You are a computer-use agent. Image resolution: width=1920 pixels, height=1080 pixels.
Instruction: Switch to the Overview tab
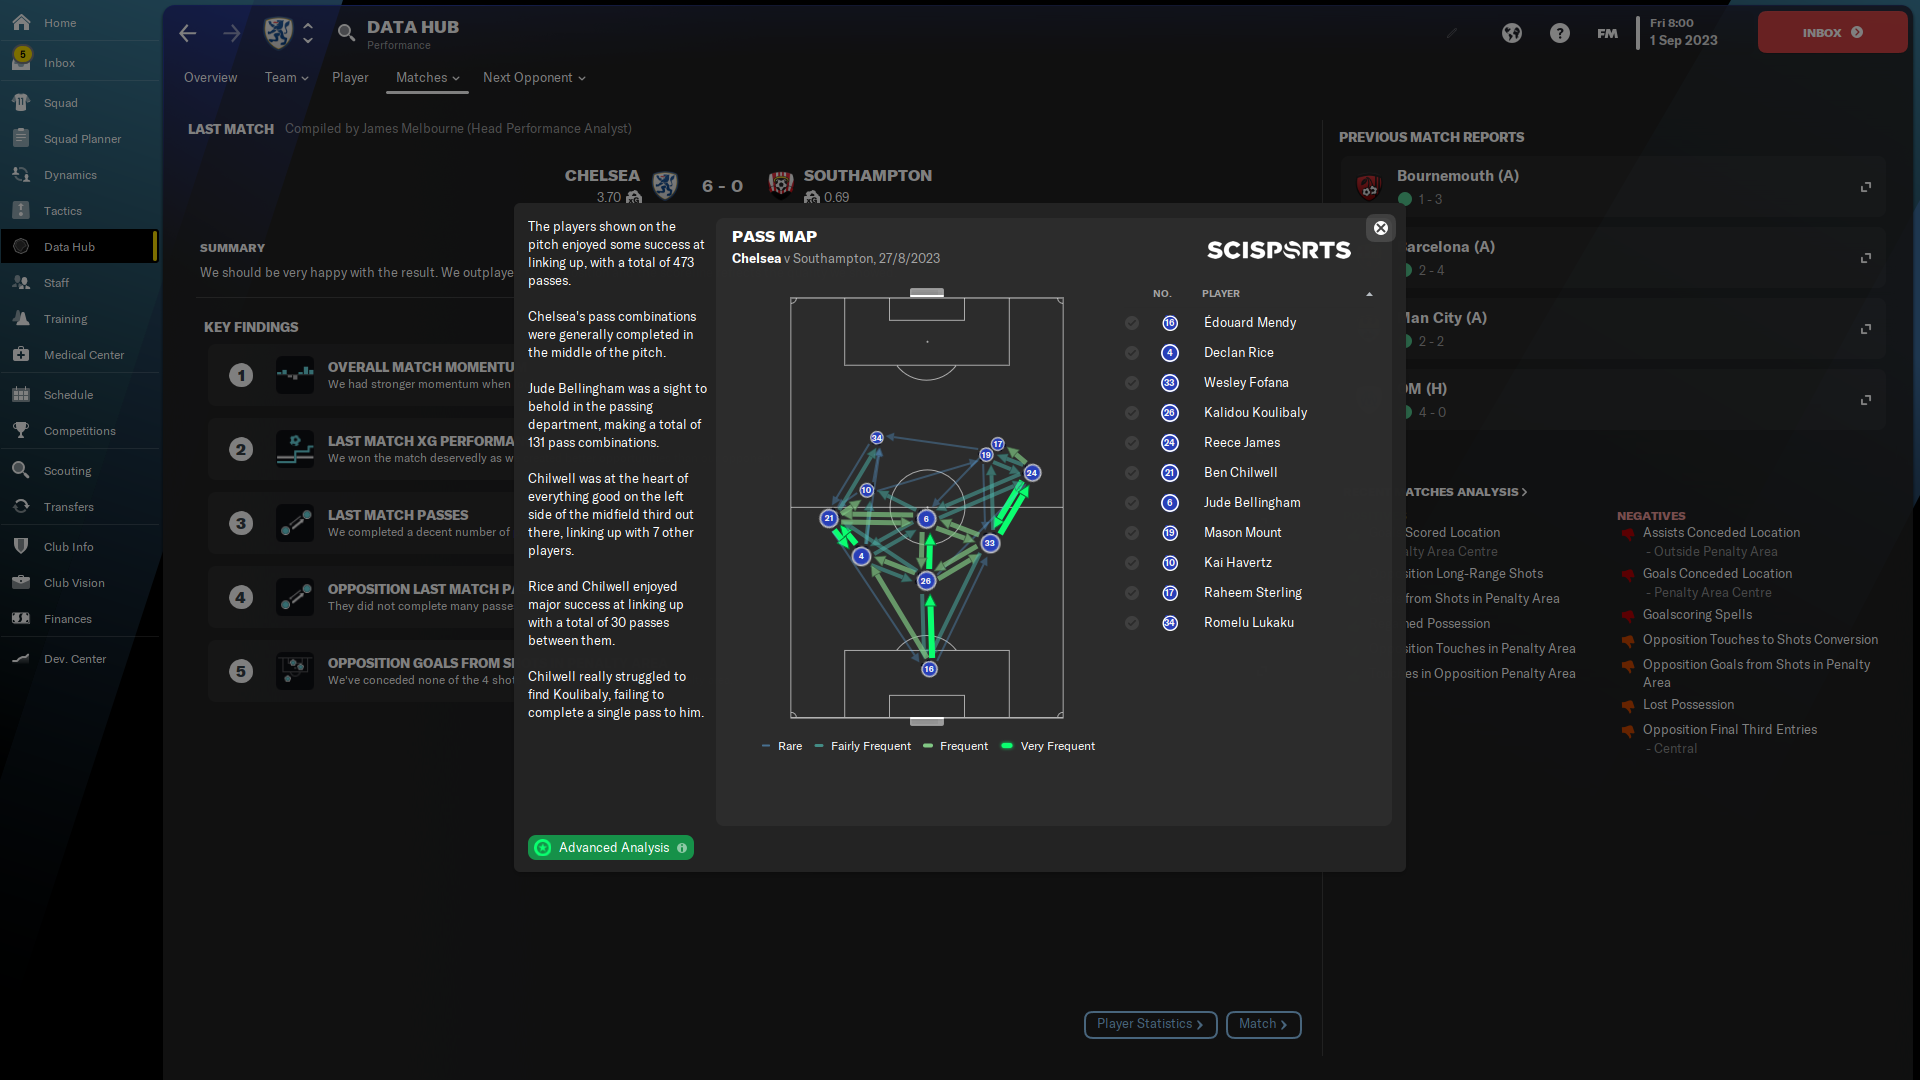210,78
